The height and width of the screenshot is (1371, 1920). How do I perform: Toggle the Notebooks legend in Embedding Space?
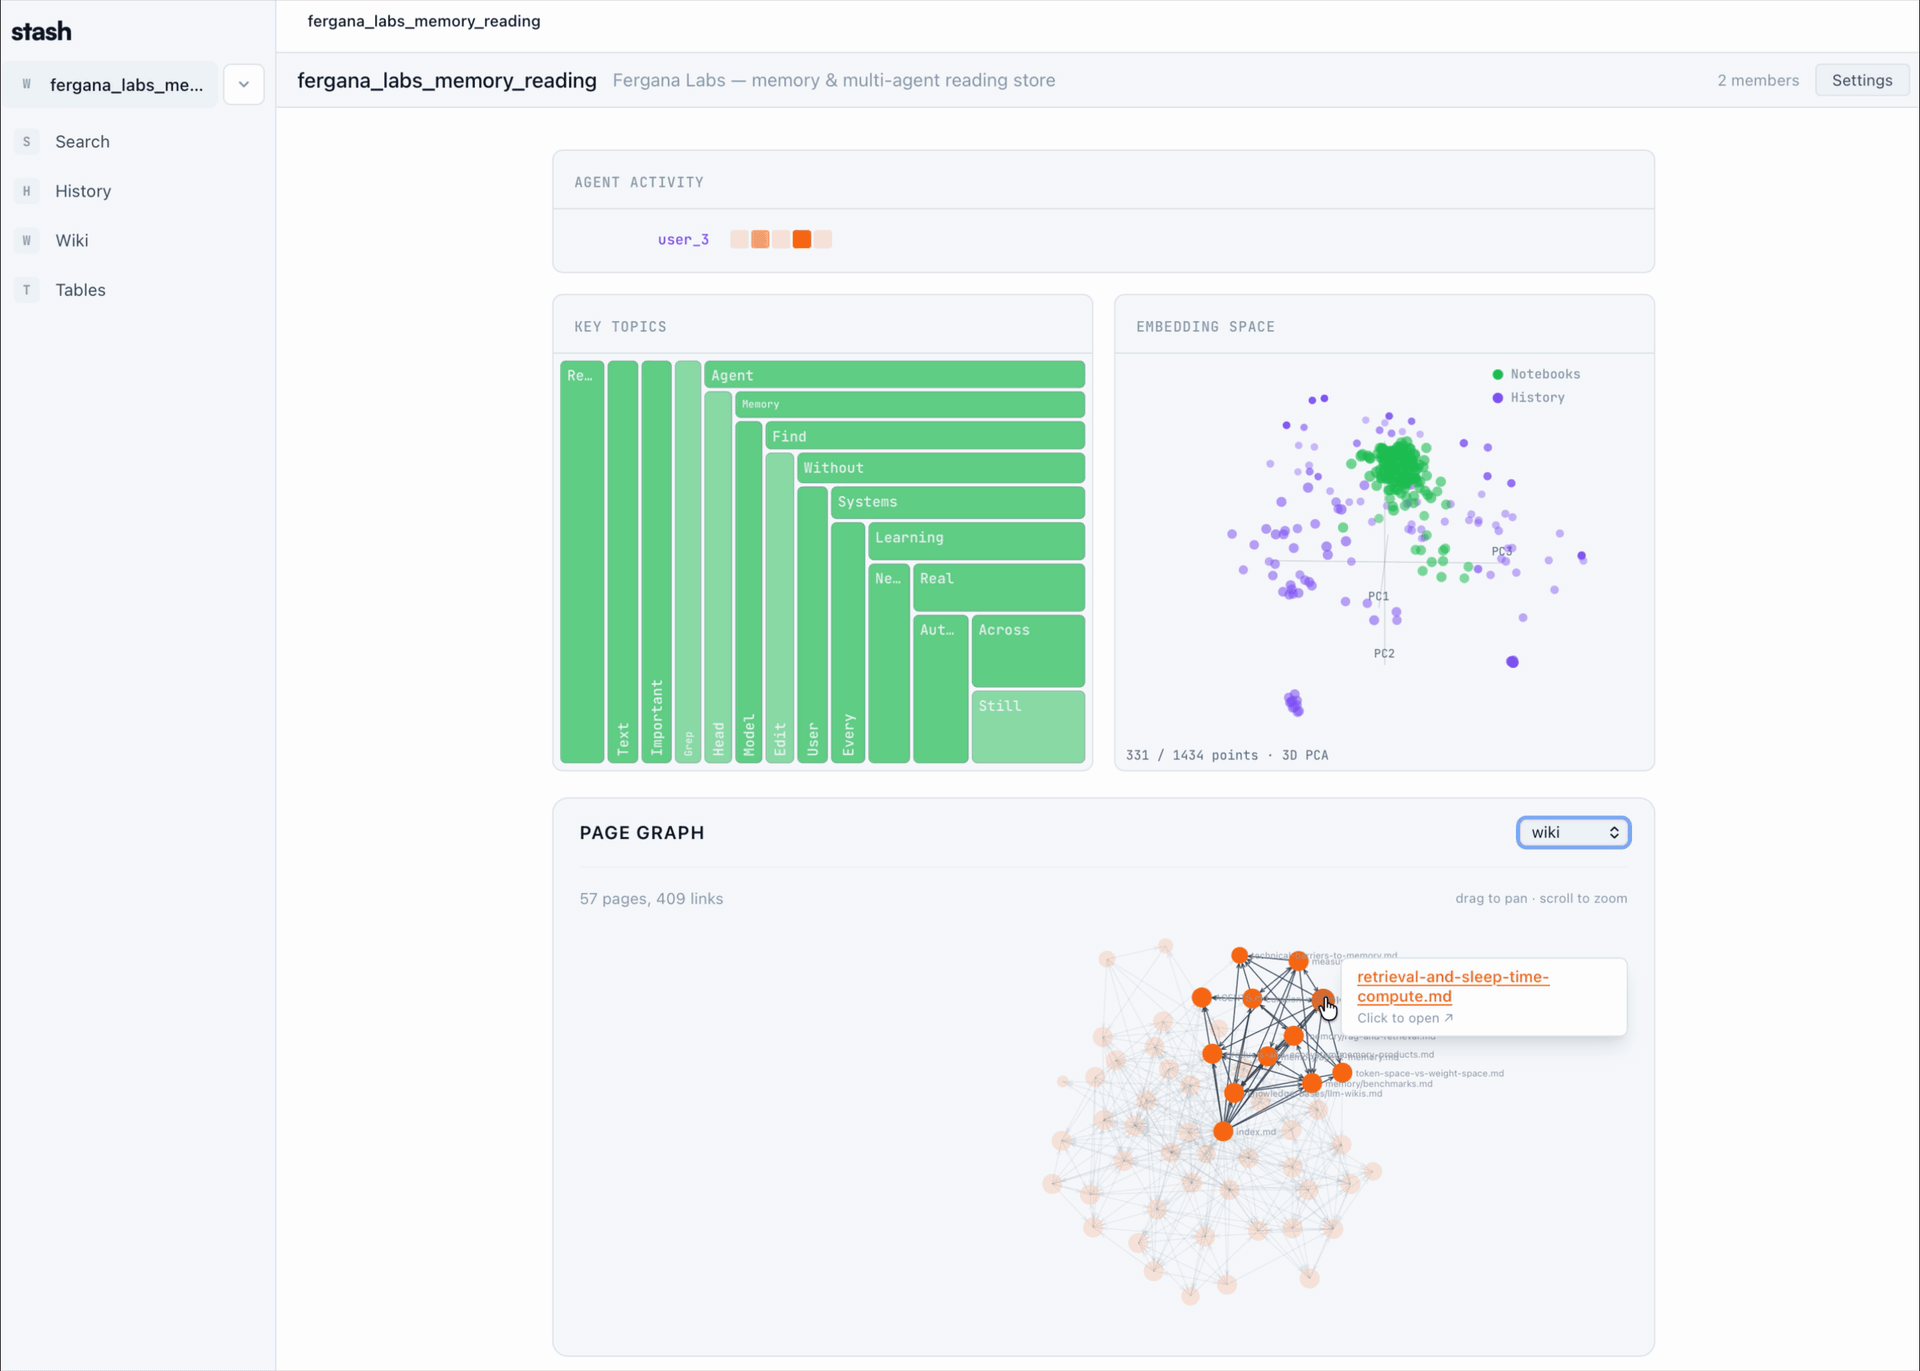click(1538, 373)
